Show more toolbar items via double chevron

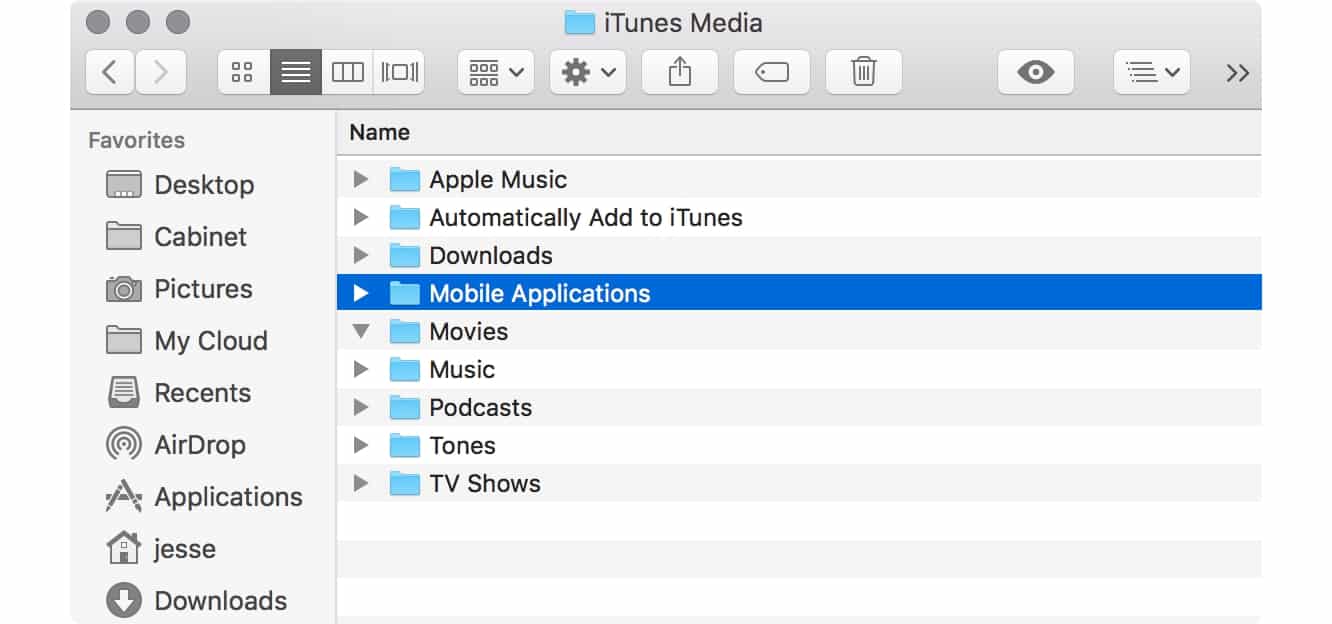(1238, 73)
